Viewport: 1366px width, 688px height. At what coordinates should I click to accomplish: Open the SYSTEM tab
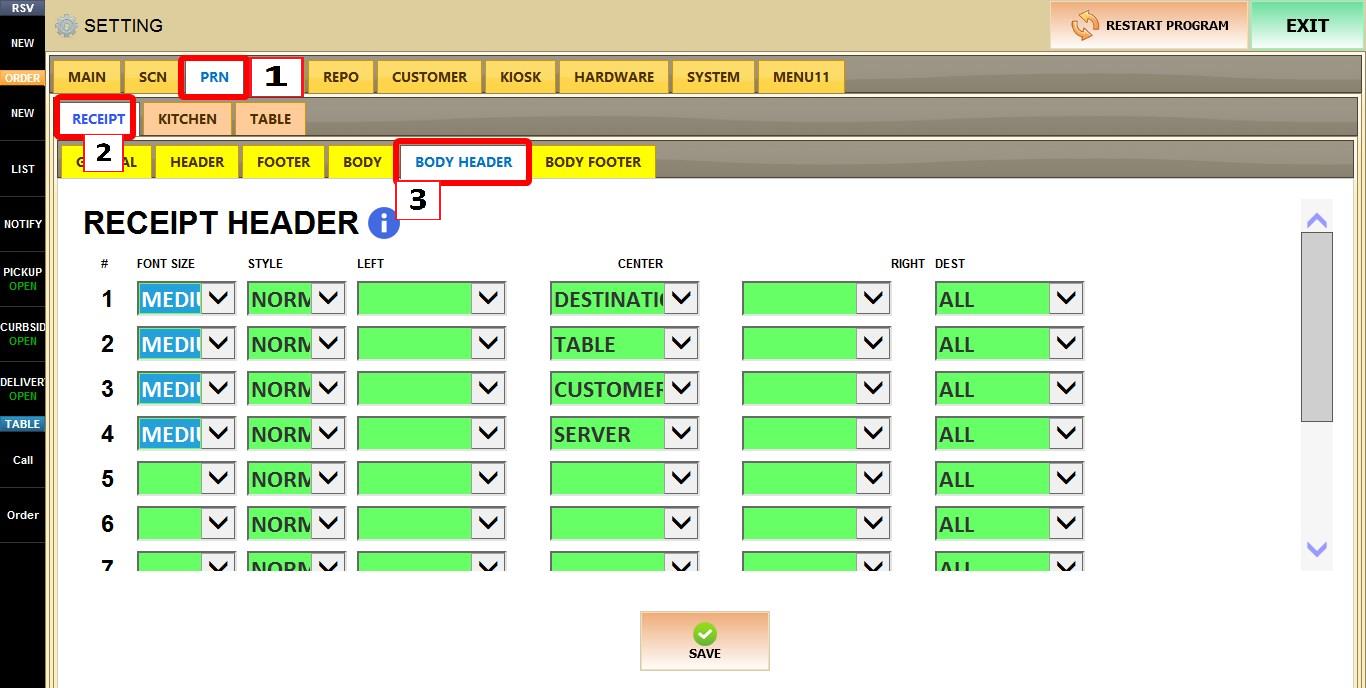coord(713,77)
